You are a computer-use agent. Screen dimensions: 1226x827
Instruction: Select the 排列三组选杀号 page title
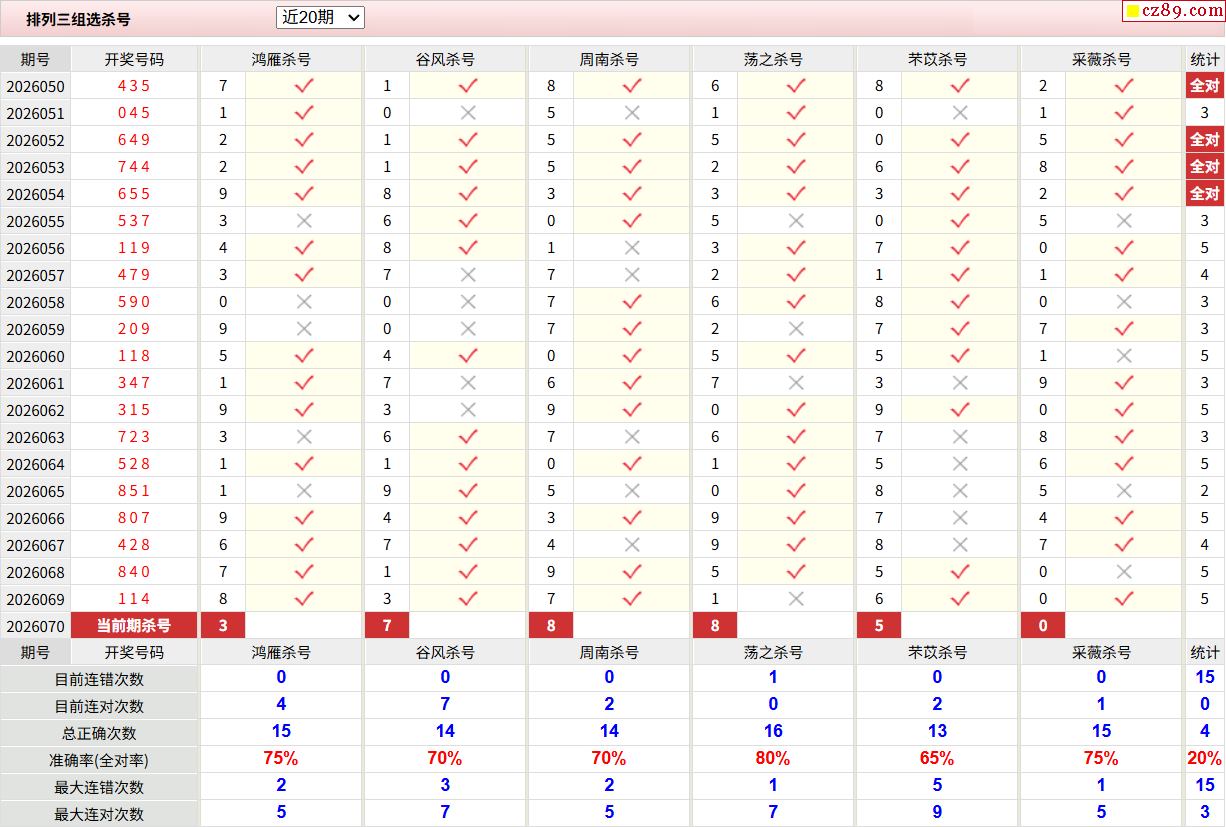click(78, 19)
